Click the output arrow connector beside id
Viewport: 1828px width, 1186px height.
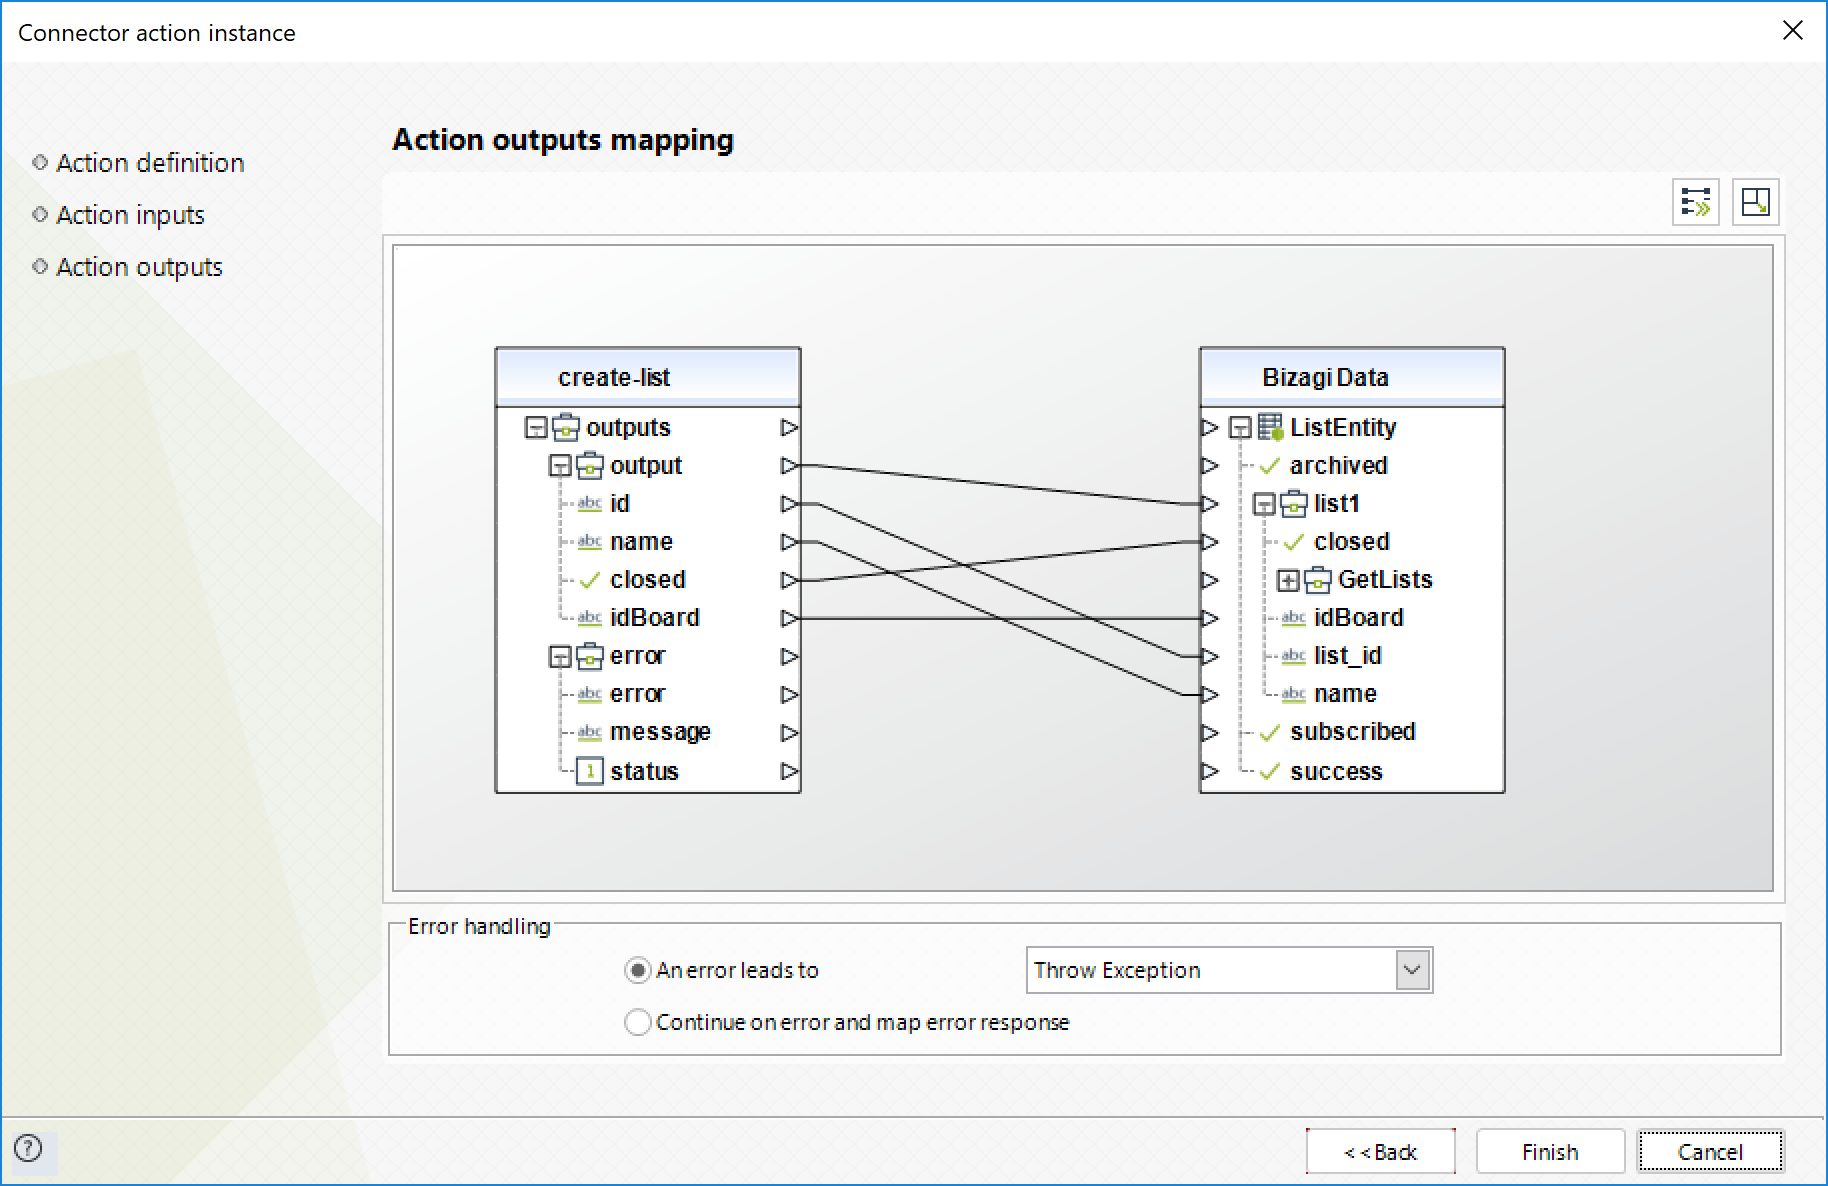pos(789,503)
